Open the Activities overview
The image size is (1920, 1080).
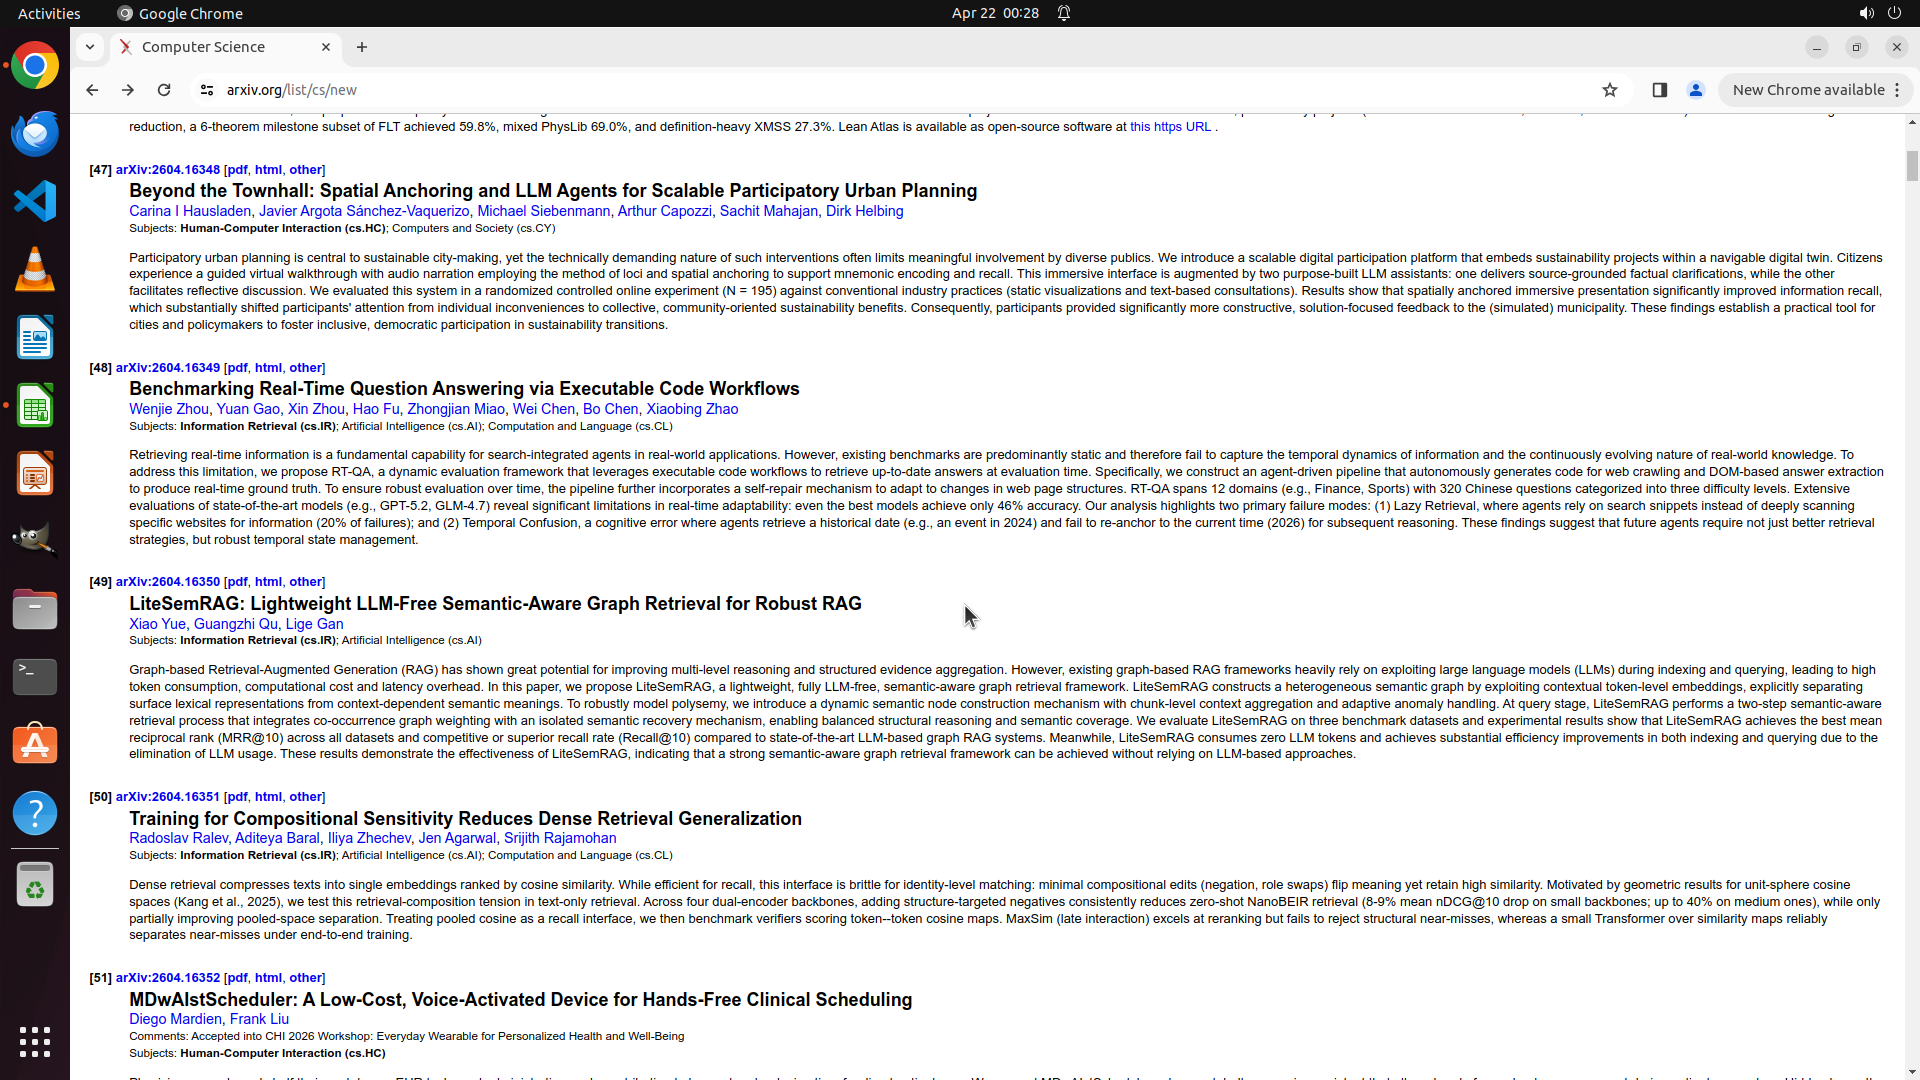(x=49, y=13)
